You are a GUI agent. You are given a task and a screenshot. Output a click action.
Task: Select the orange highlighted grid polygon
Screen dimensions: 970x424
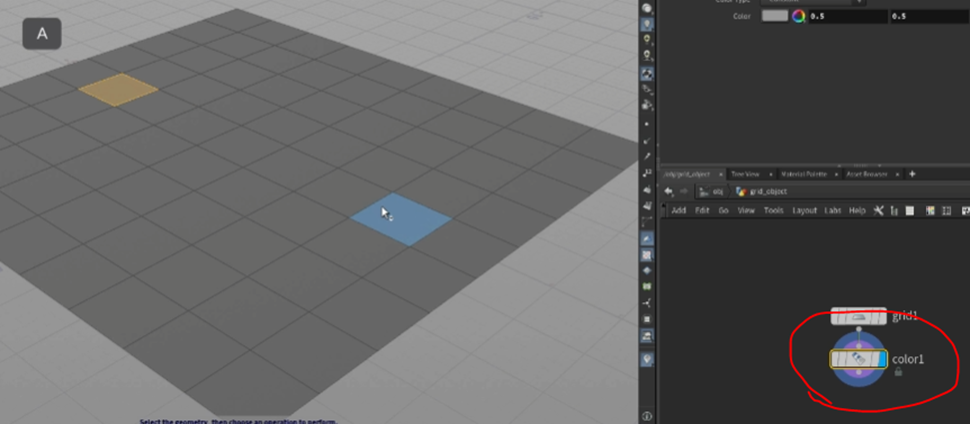pyautogui.click(x=118, y=89)
